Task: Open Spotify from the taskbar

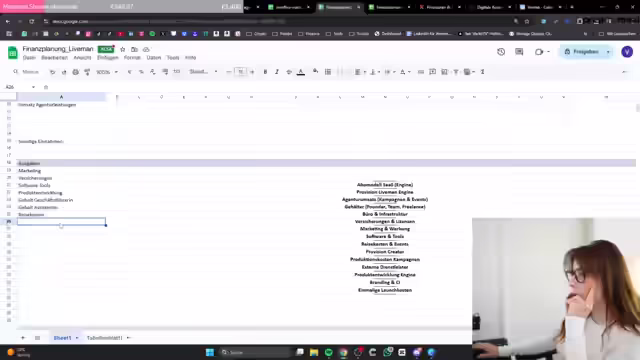Action: pyautogui.click(x=329, y=352)
